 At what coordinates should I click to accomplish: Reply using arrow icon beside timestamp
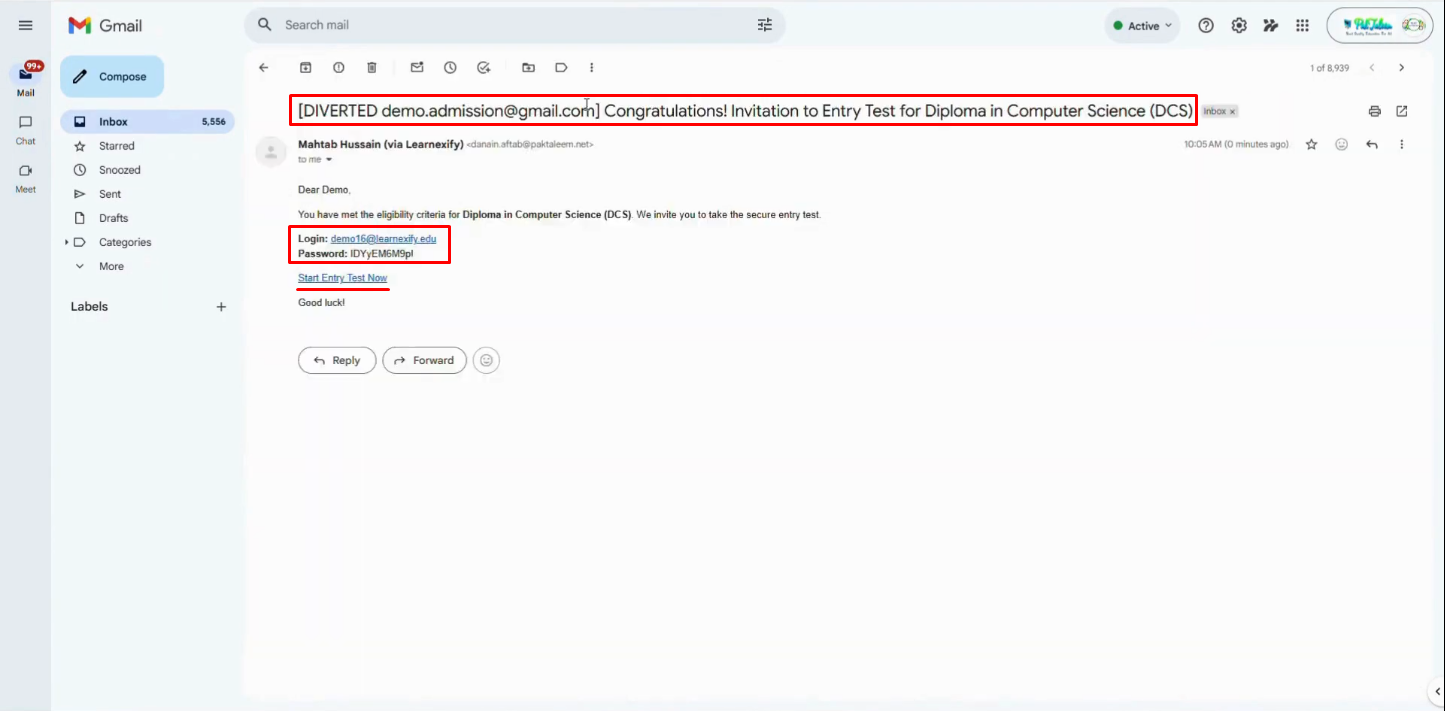click(1372, 144)
